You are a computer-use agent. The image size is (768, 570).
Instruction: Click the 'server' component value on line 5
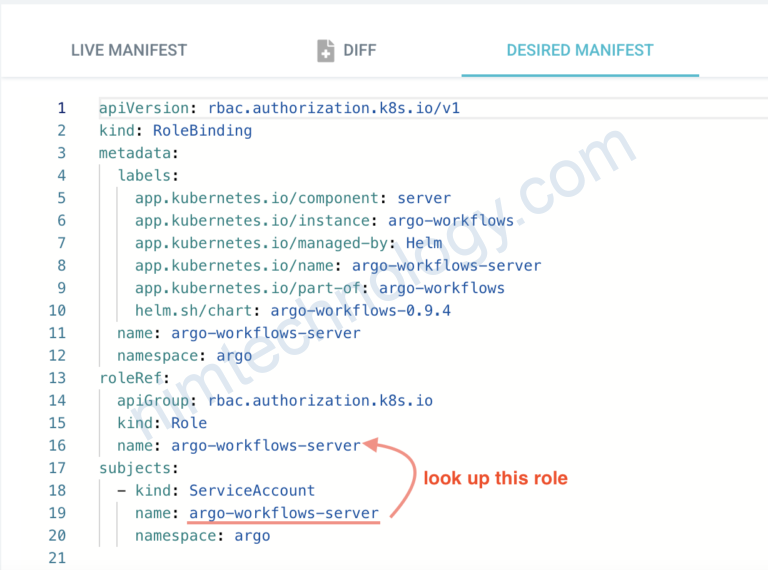coord(424,198)
